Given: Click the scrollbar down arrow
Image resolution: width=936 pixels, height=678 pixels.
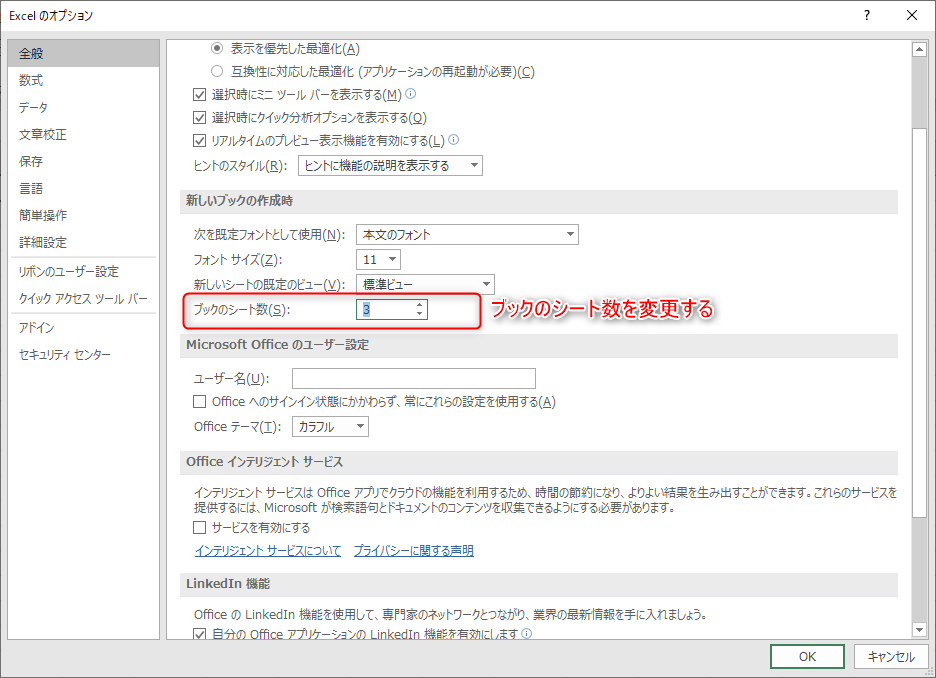Looking at the screenshot, I should 919,630.
